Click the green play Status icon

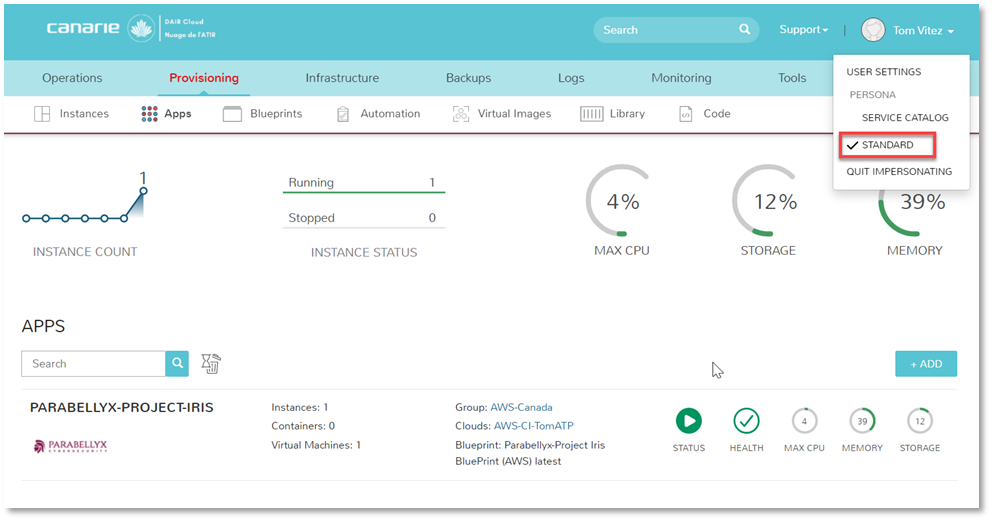click(688, 421)
